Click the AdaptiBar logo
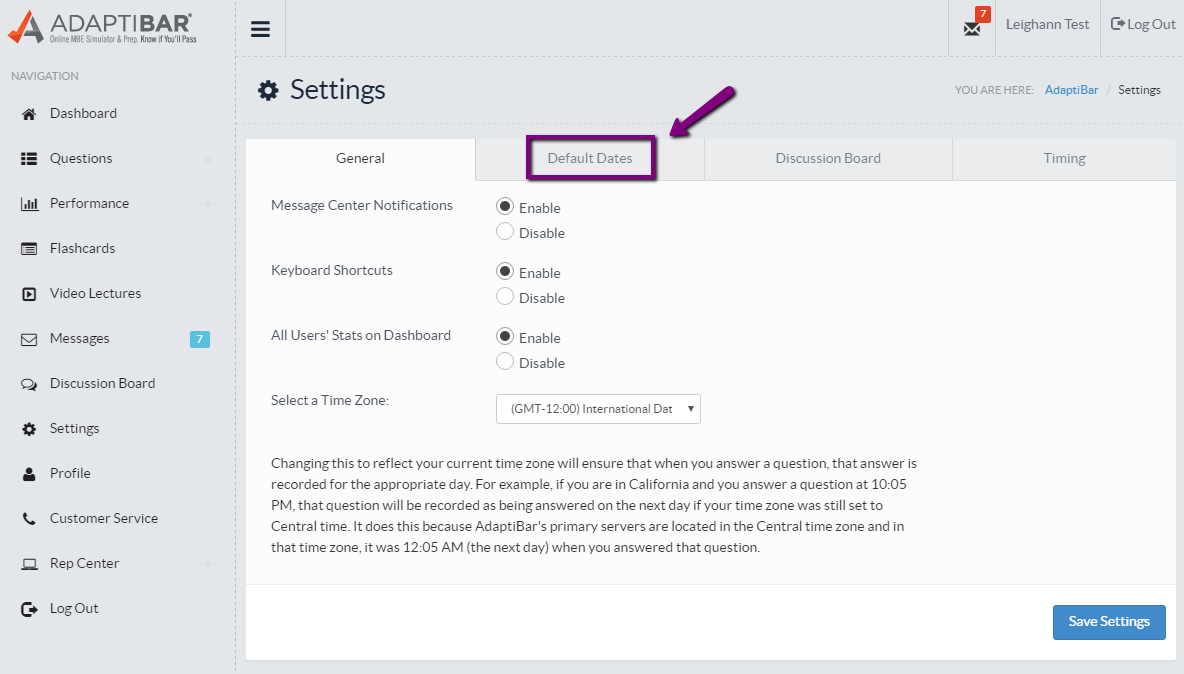The width and height of the screenshot is (1184, 674). pos(100,28)
